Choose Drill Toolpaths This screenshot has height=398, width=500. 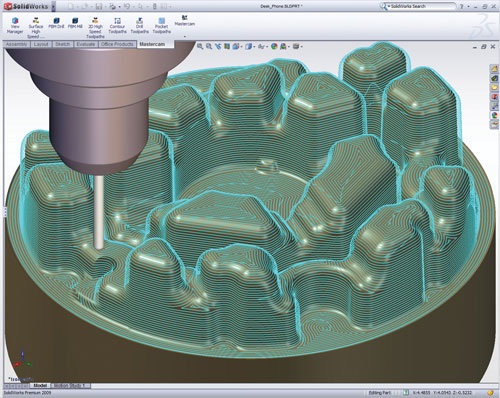pyautogui.click(x=140, y=26)
